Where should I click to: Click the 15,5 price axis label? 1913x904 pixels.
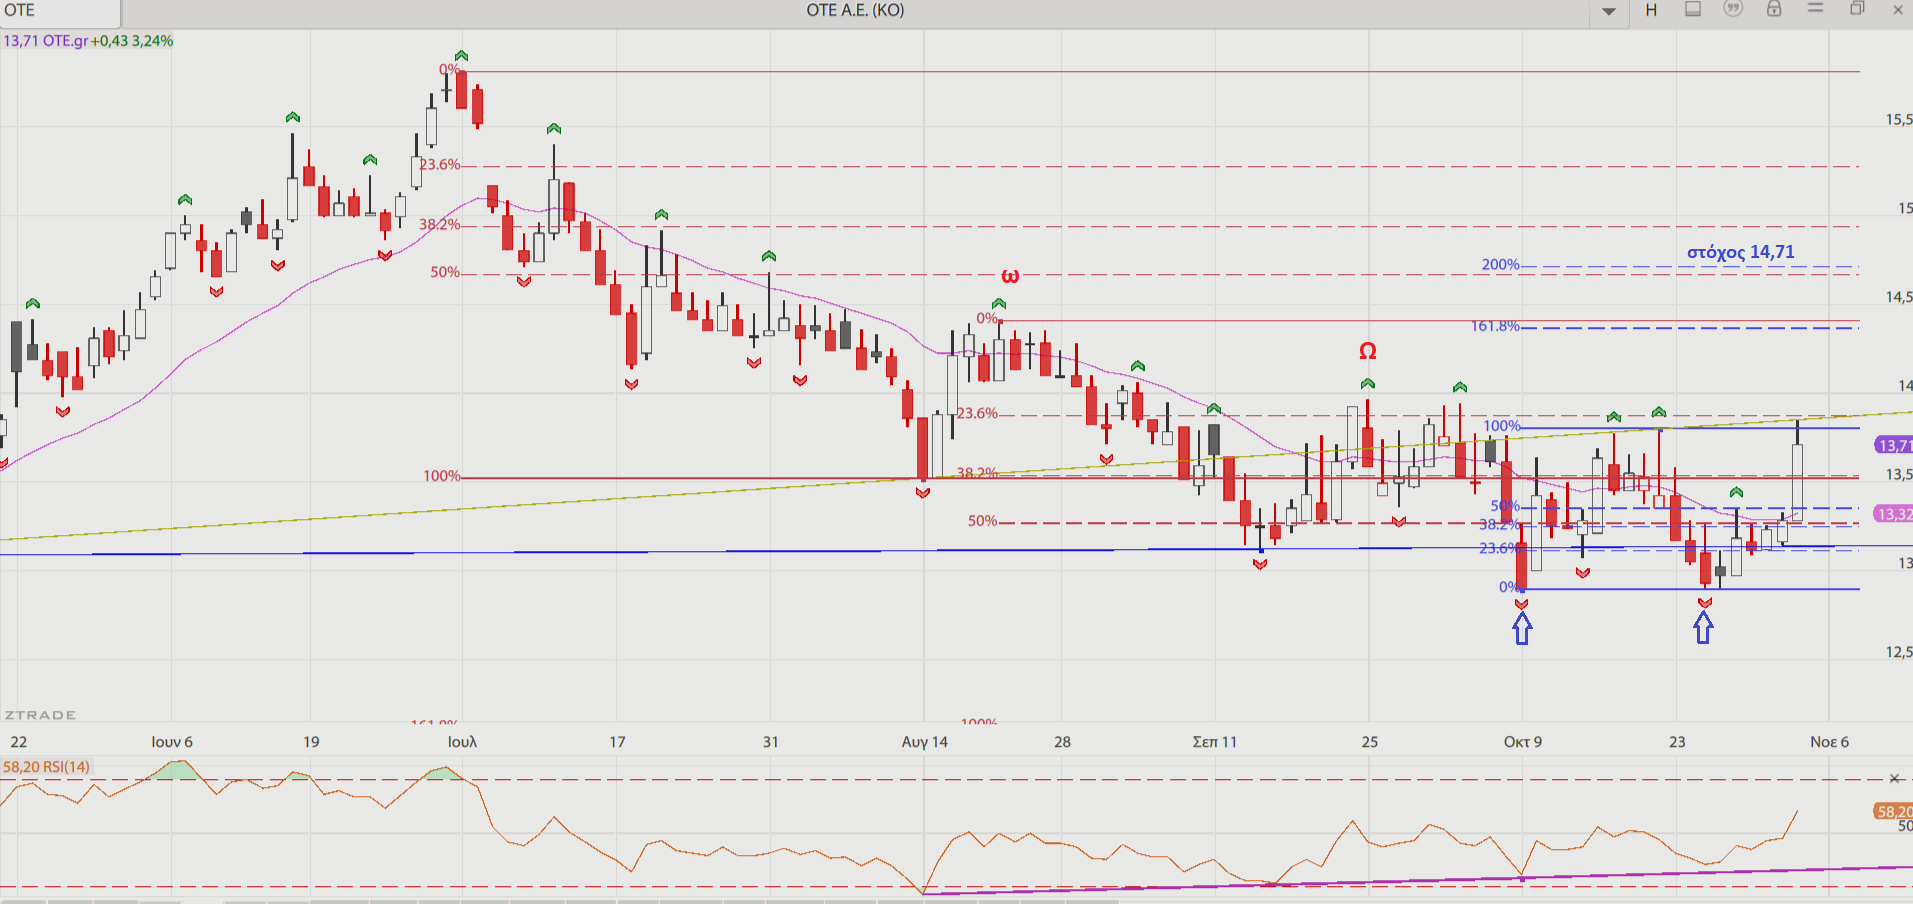[1899, 120]
